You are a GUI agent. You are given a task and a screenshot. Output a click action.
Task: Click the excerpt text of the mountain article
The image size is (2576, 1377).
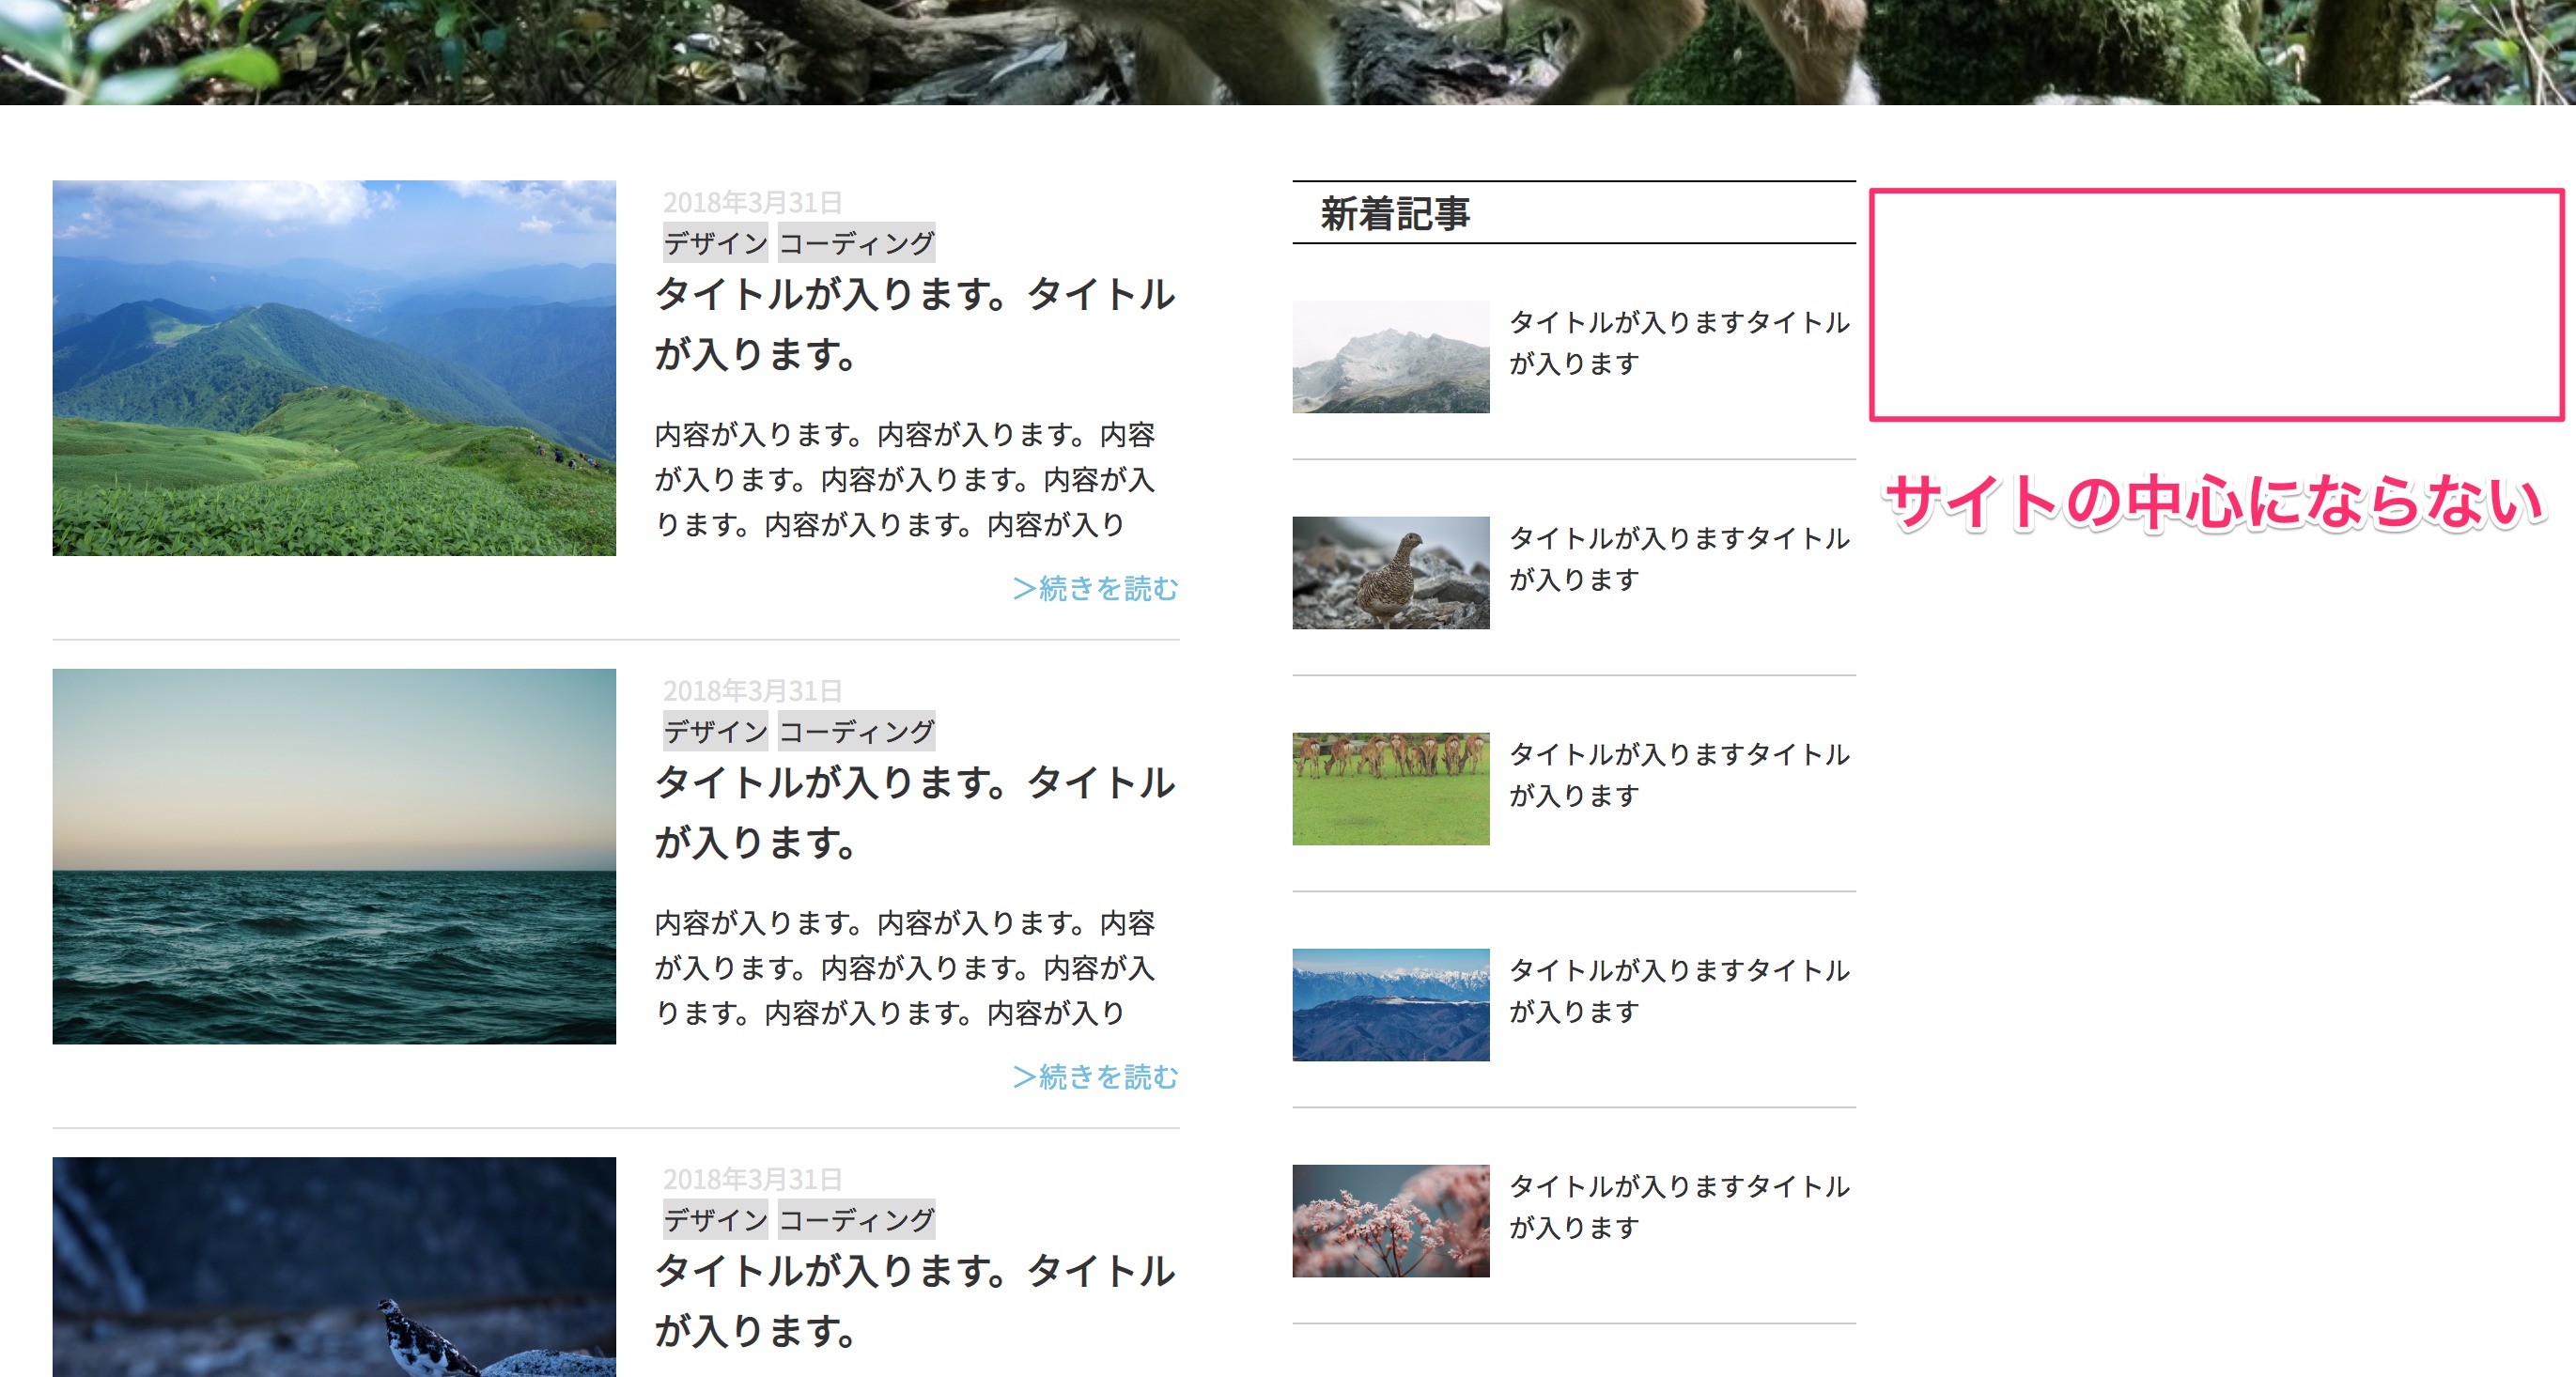905,480
